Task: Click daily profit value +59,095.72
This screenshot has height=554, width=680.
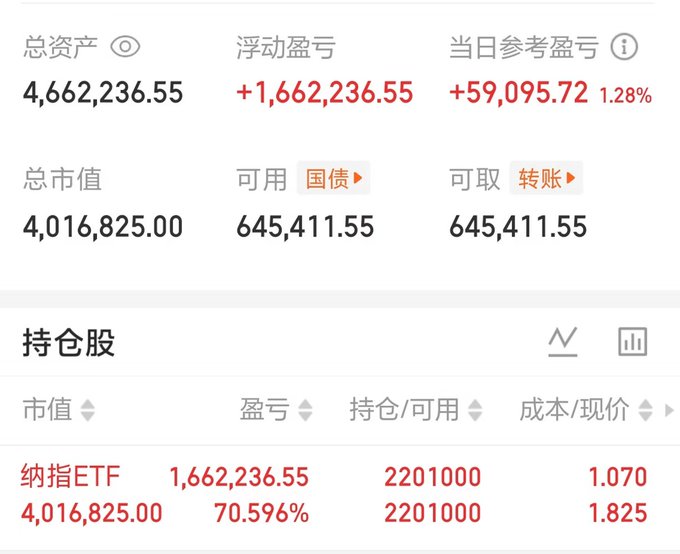Action: coord(519,93)
